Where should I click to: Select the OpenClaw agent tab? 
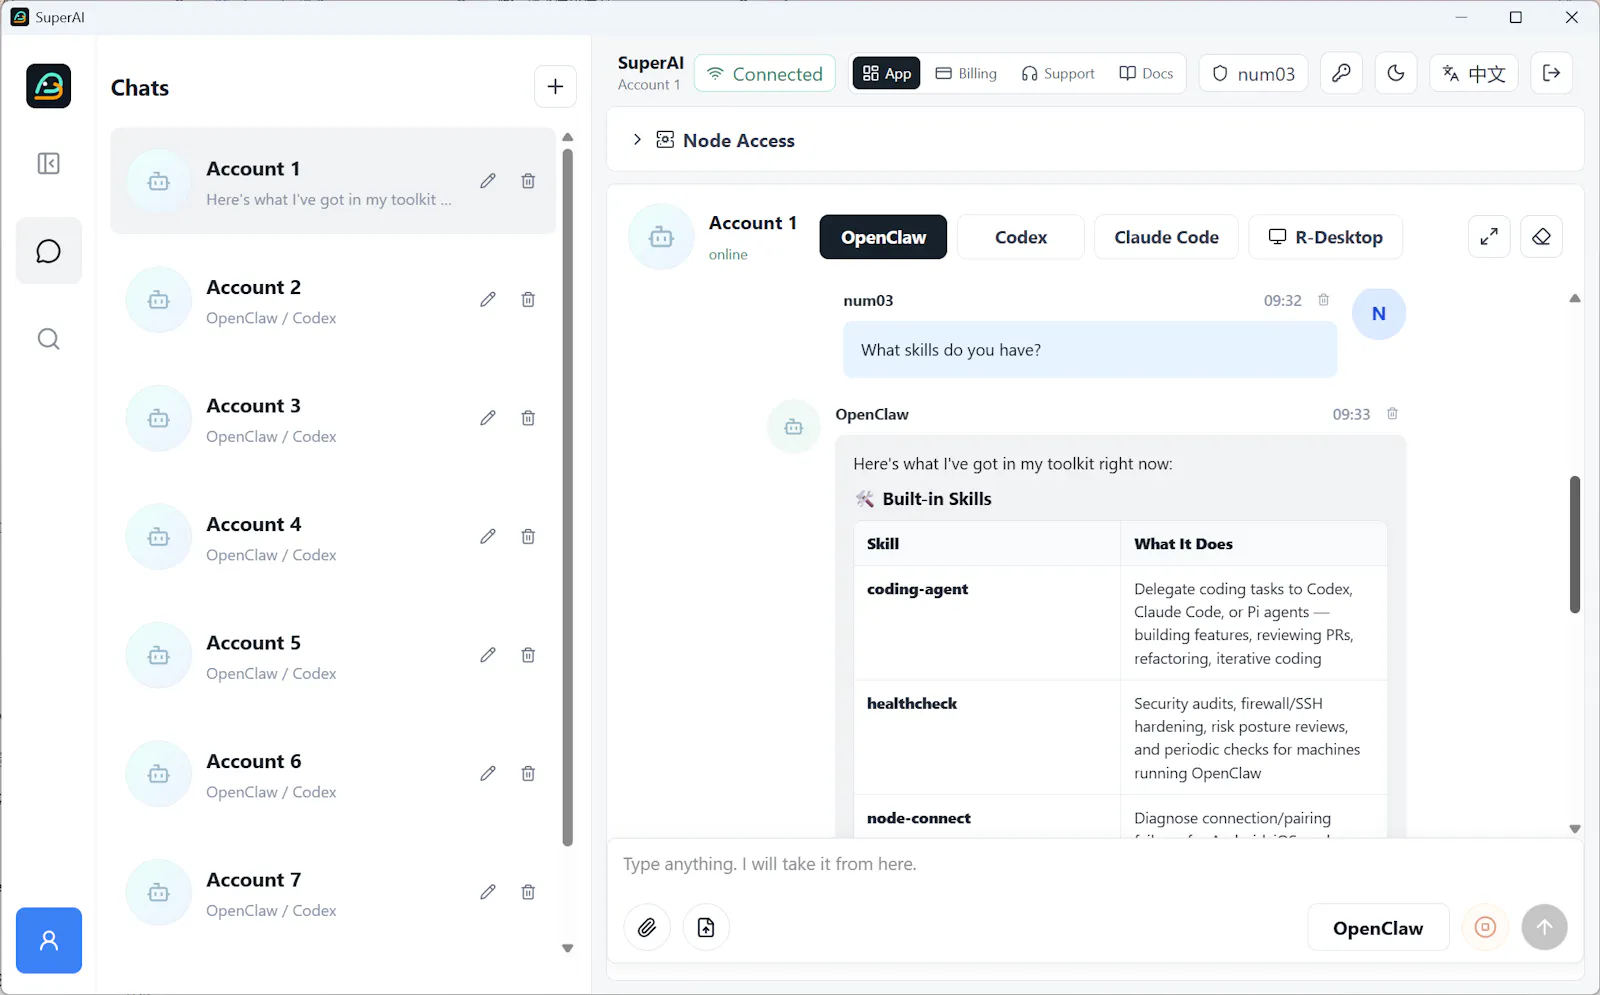click(x=883, y=237)
